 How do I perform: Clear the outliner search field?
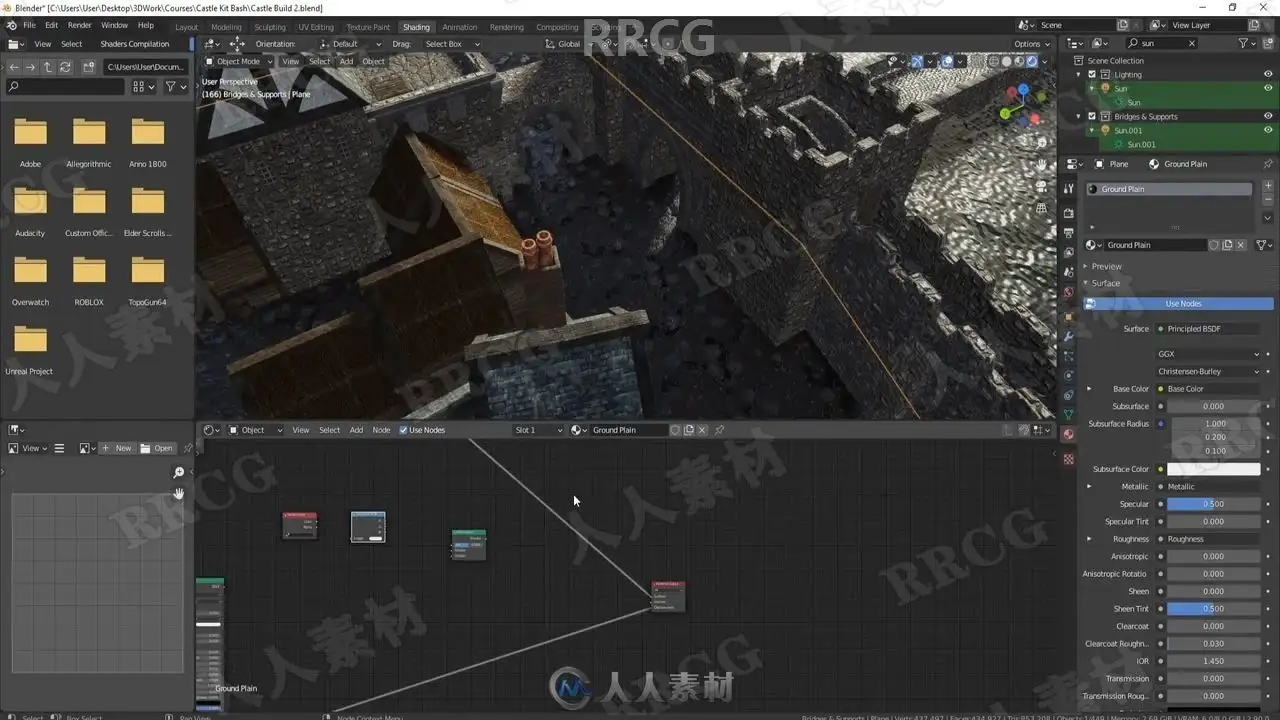(1191, 43)
